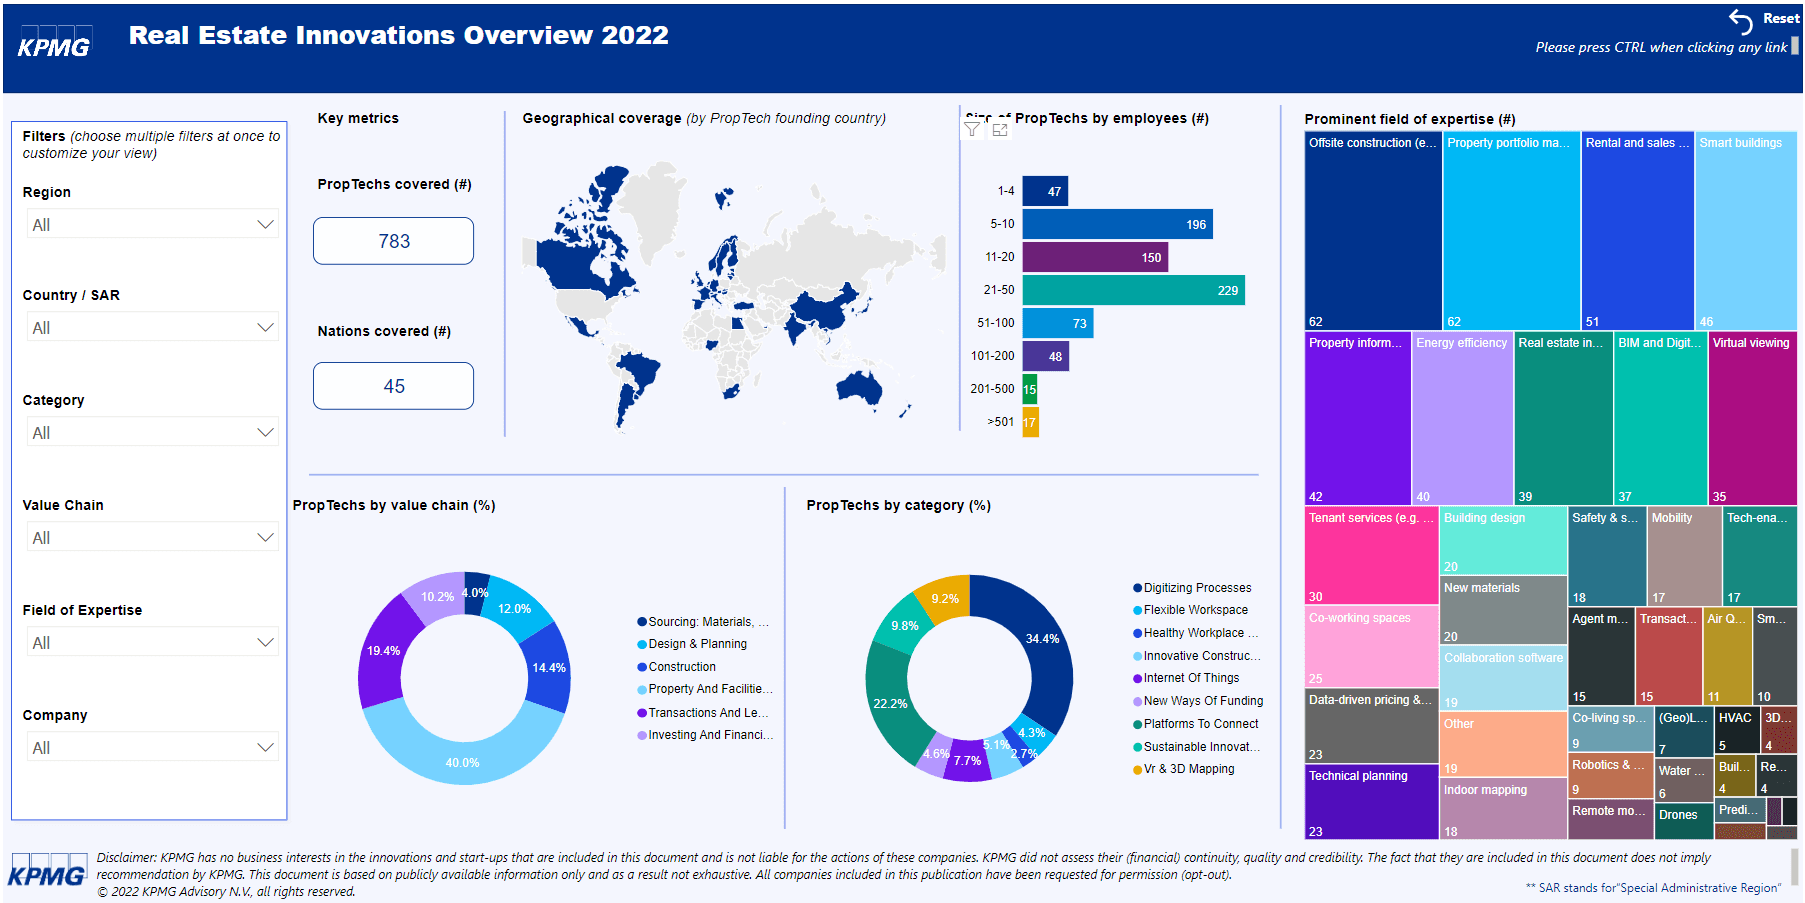
Task: Select the 22.2% category donut segment
Action: (890, 705)
